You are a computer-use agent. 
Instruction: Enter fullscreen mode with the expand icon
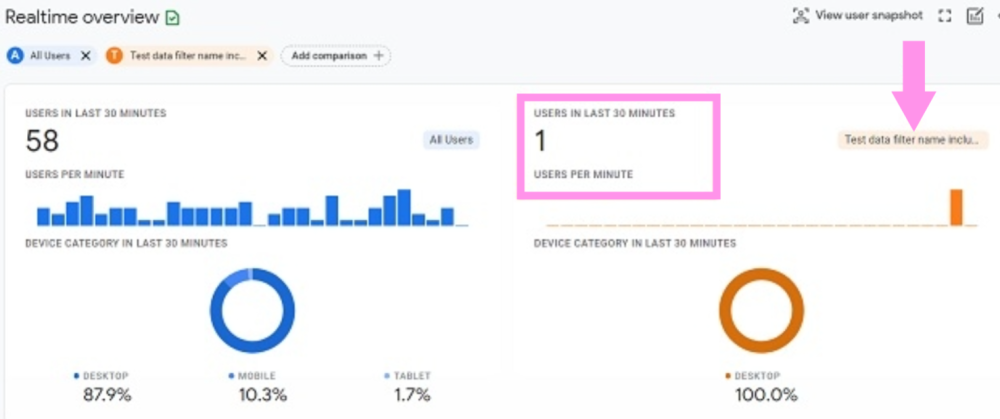[944, 15]
